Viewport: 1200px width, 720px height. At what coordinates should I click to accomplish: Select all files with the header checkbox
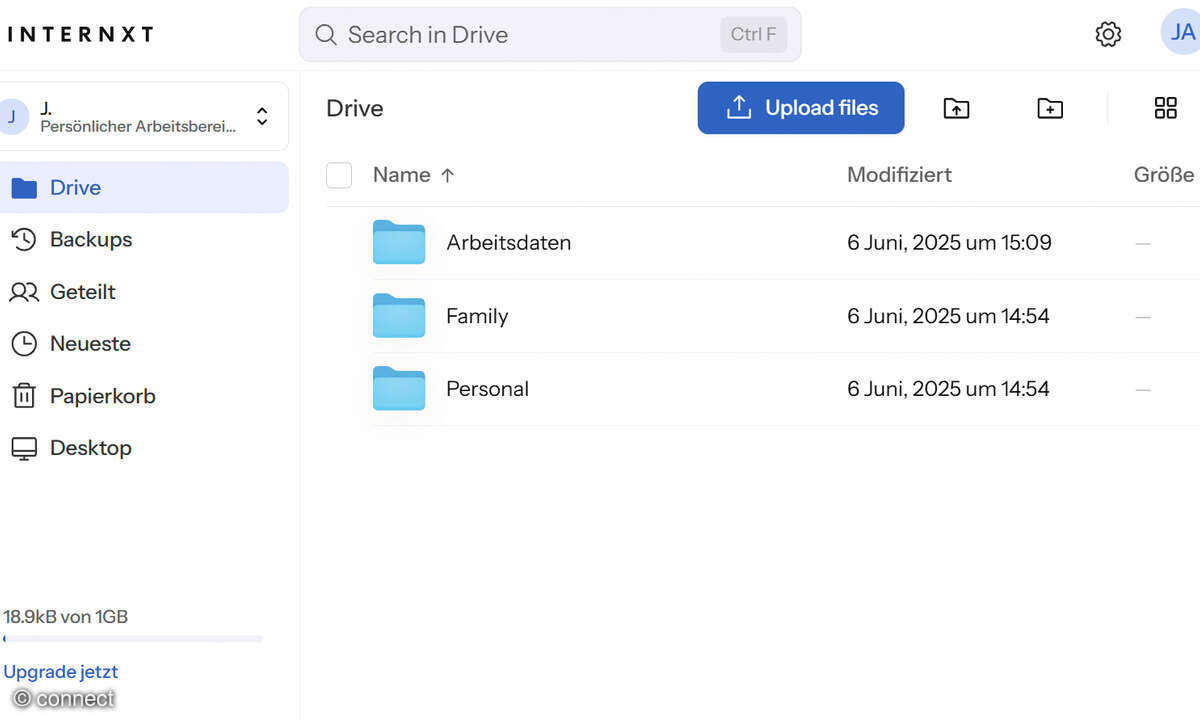pos(338,174)
